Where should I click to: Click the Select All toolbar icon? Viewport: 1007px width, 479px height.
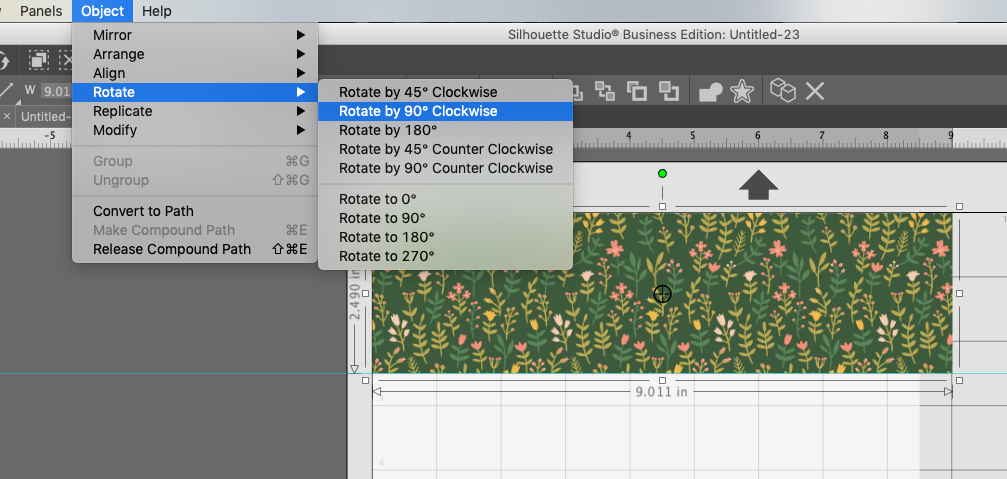[39, 61]
